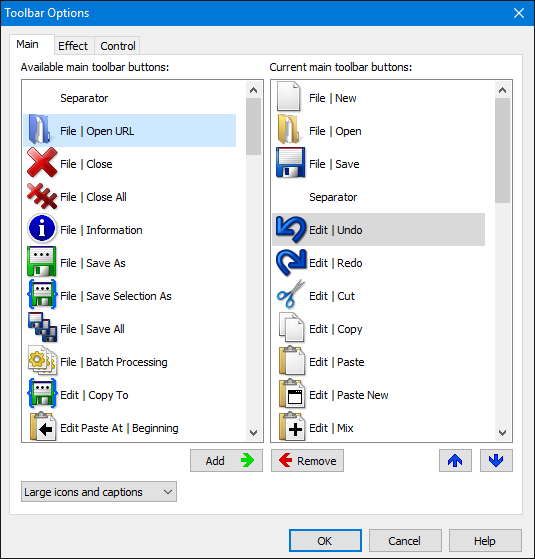Select the 'File | Close All' text
Image resolution: width=535 pixels, height=559 pixels.
pos(93,197)
